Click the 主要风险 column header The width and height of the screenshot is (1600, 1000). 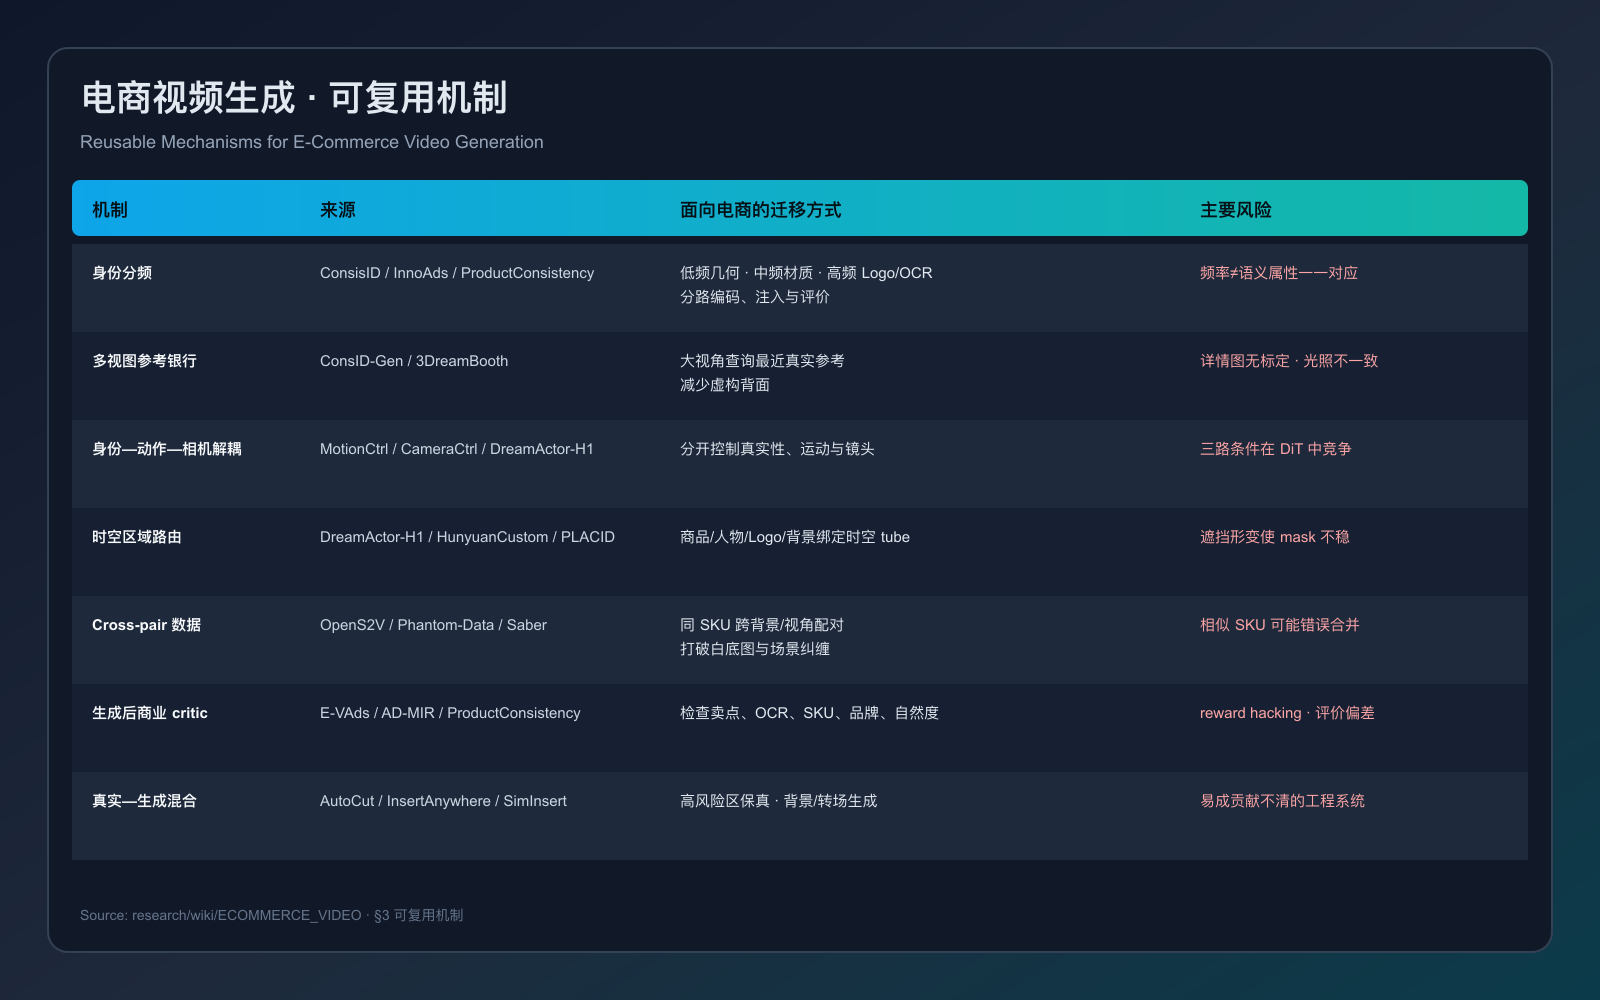pyautogui.click(x=1236, y=210)
